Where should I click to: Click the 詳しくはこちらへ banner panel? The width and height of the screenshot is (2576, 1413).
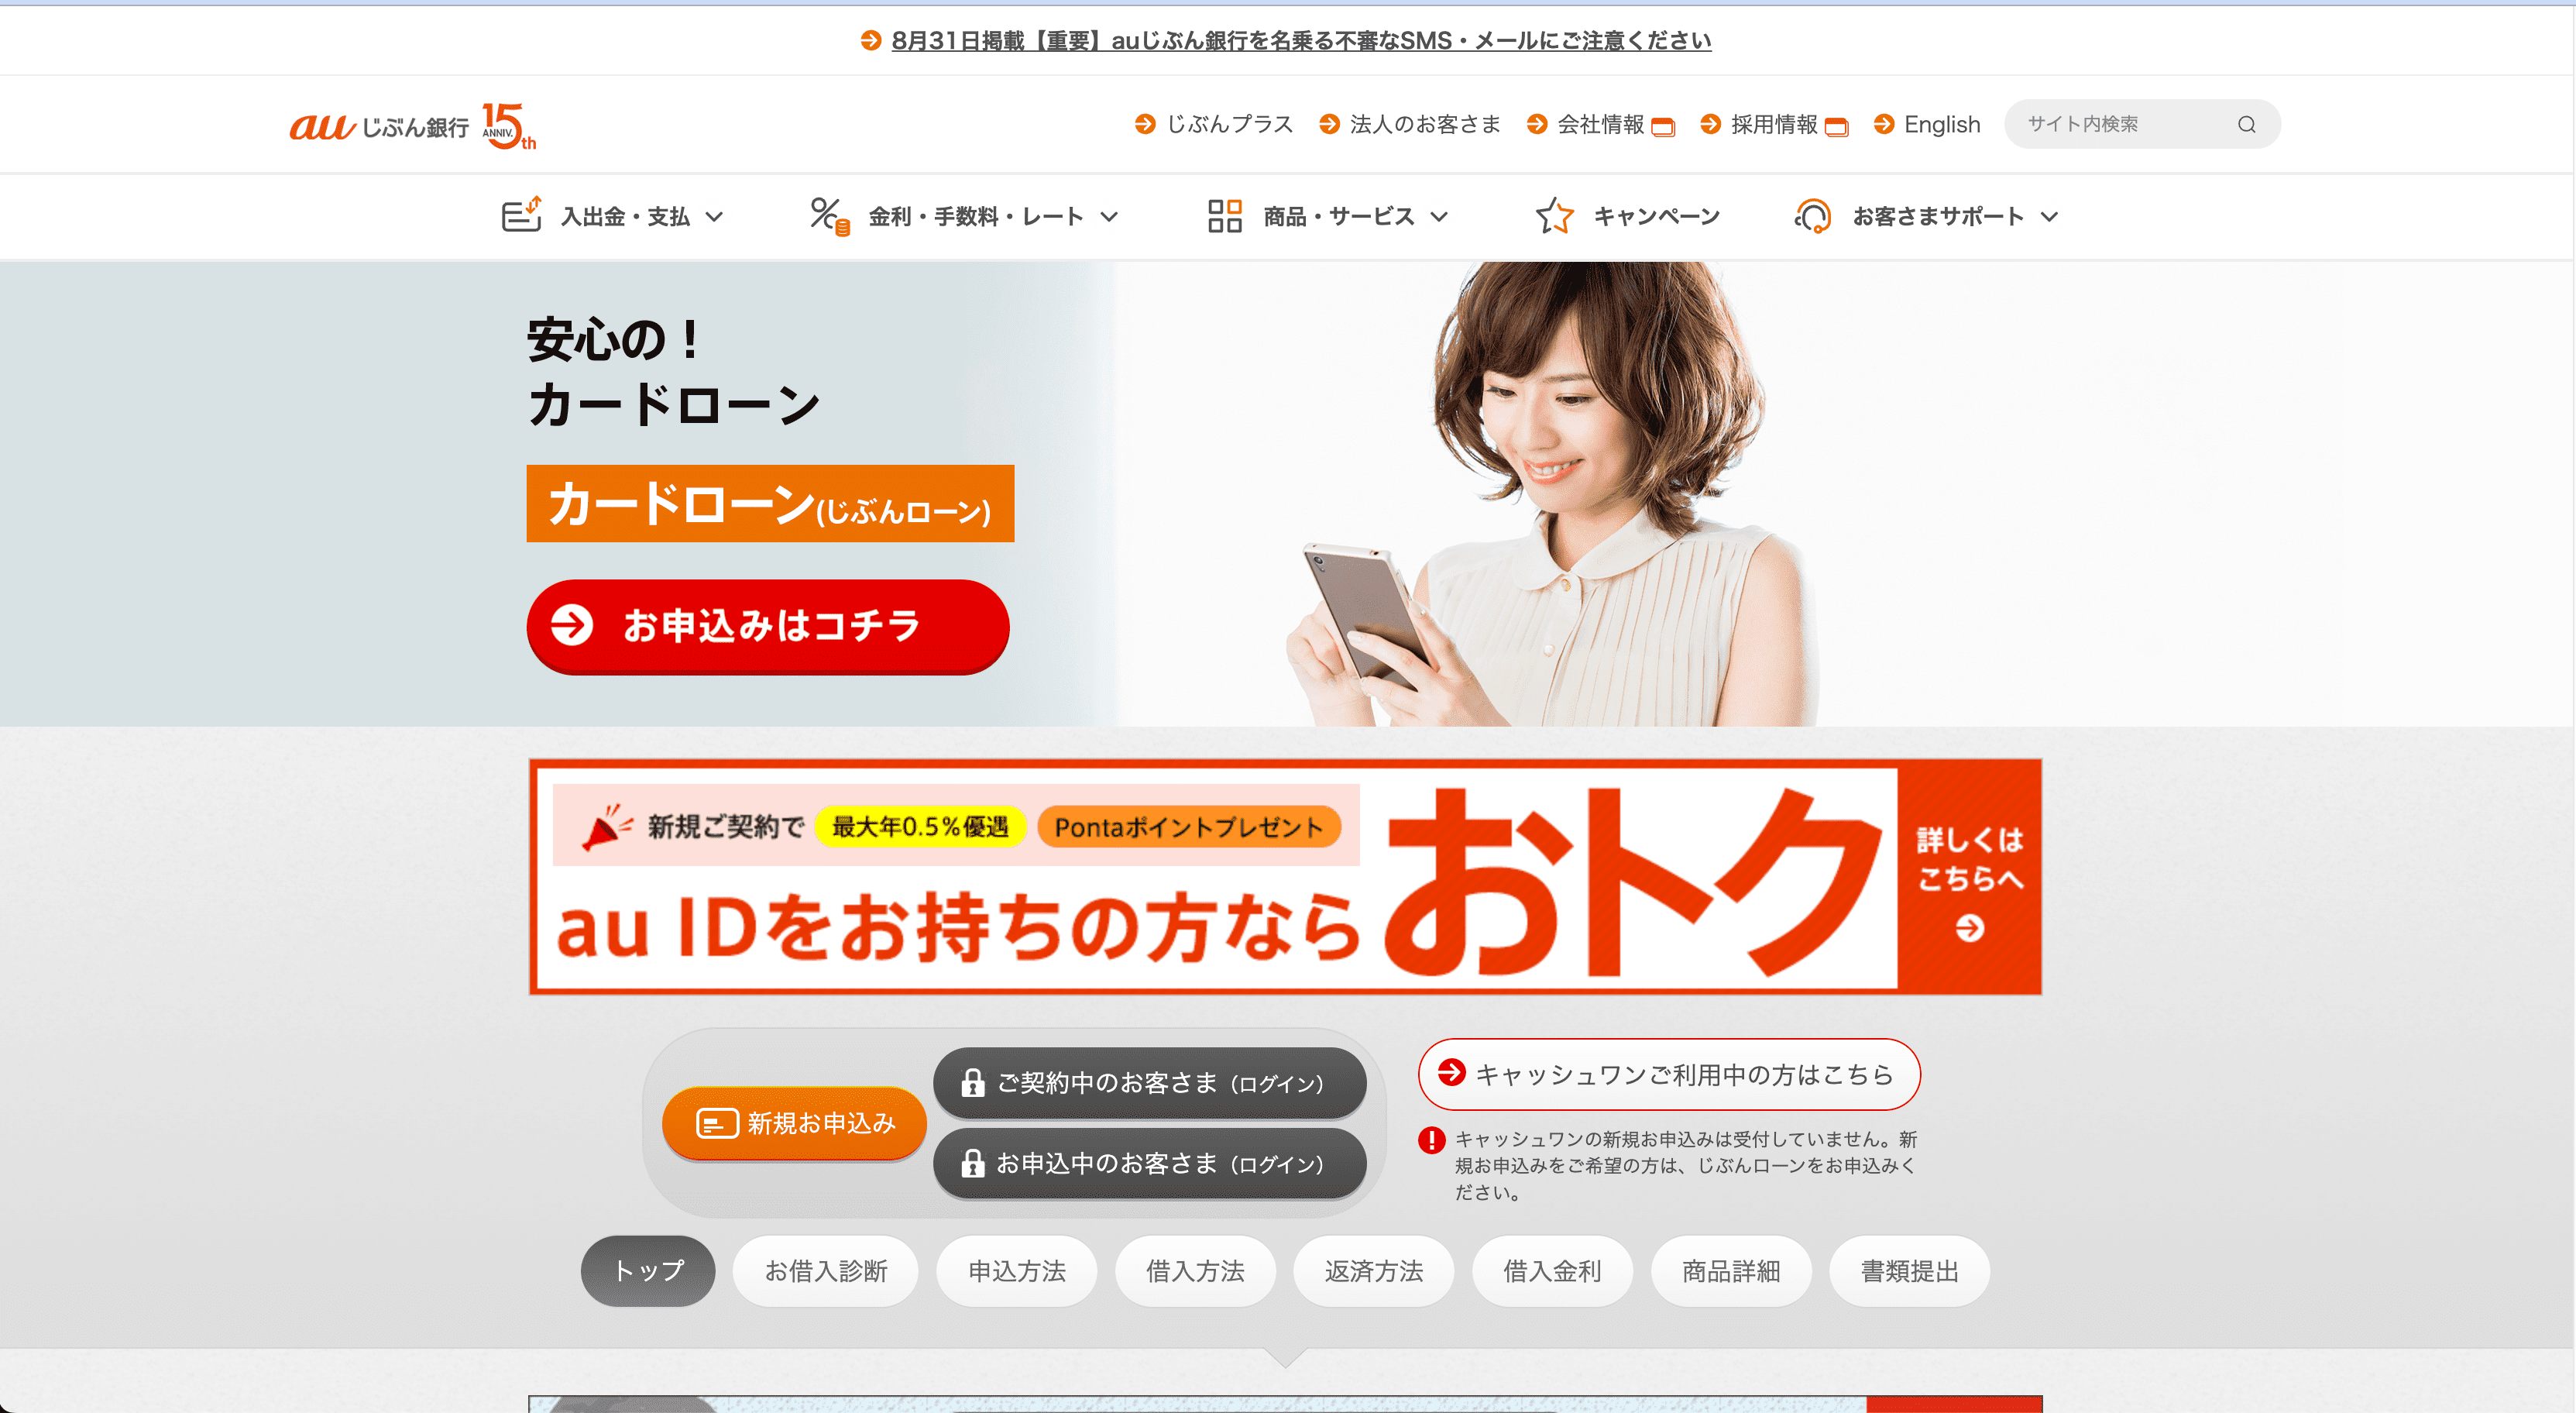click(1969, 876)
